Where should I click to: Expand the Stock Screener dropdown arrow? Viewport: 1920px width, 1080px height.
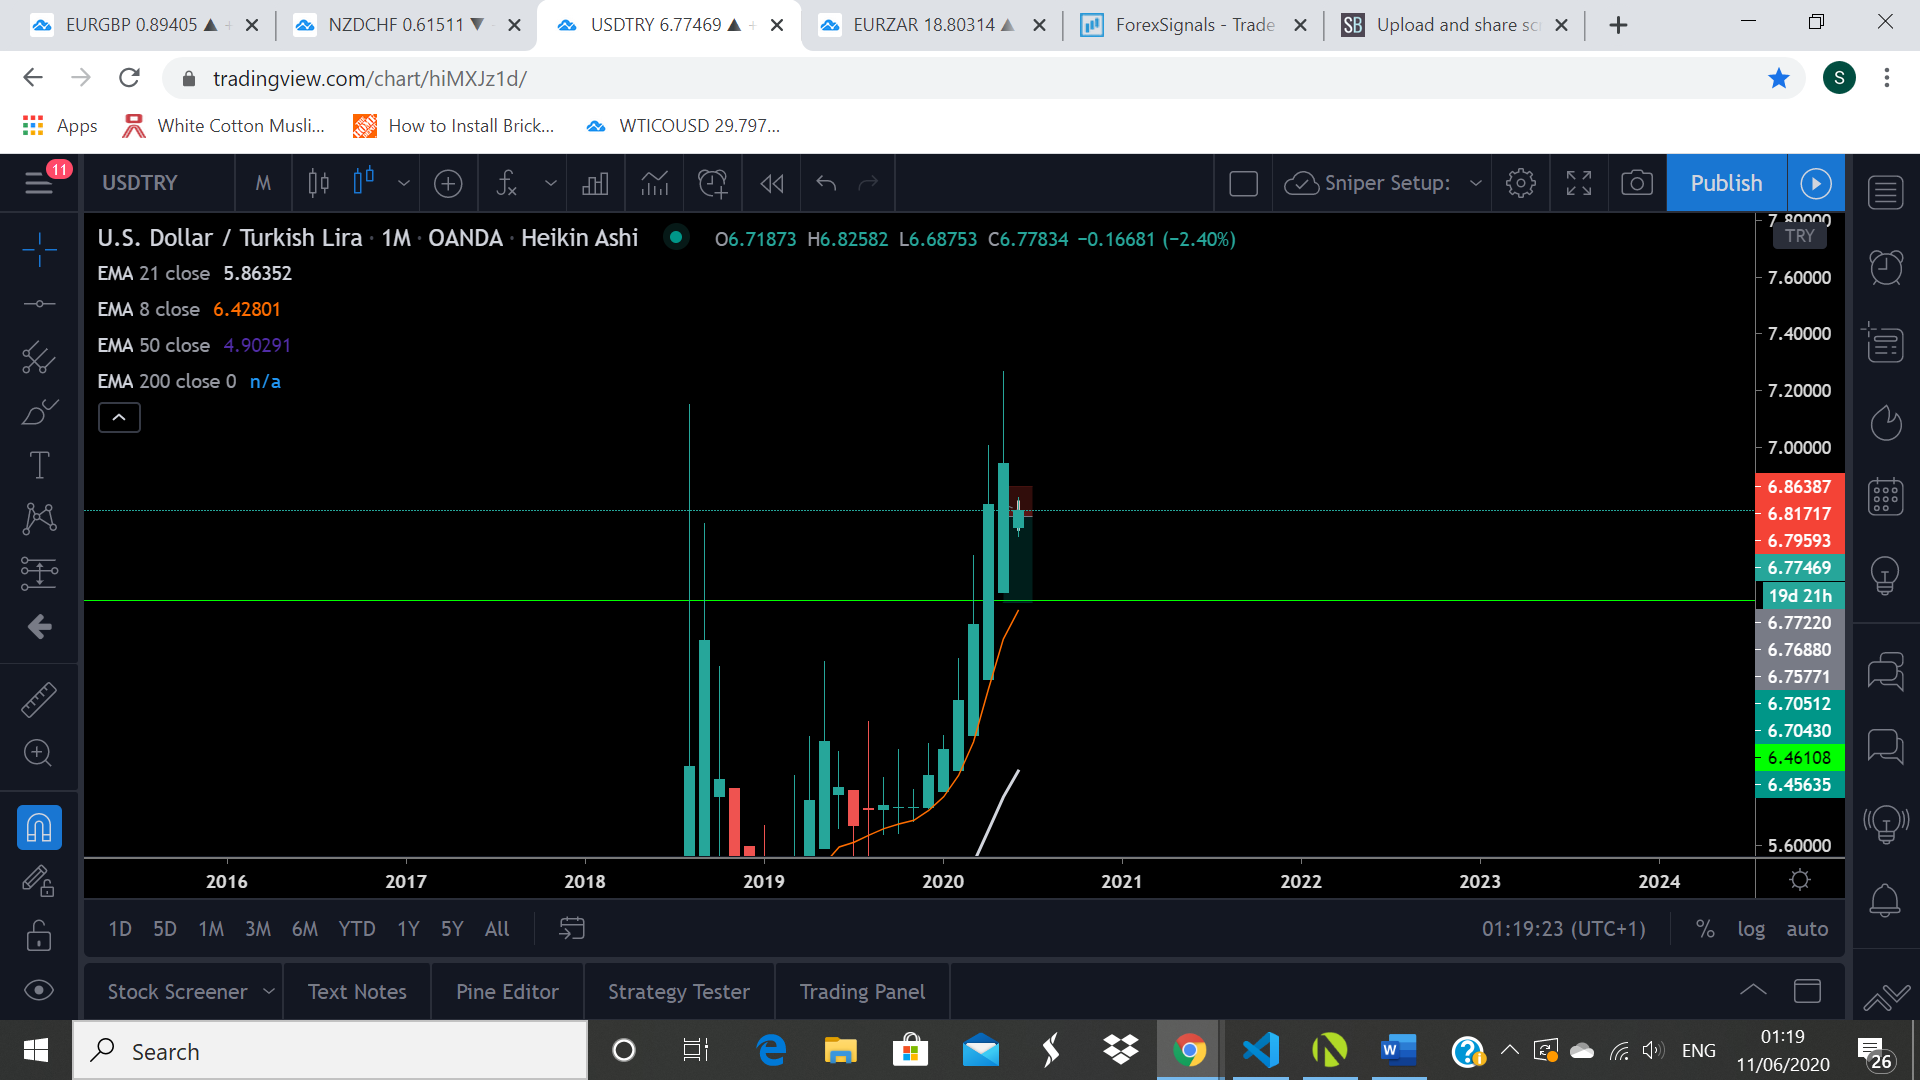coord(269,992)
